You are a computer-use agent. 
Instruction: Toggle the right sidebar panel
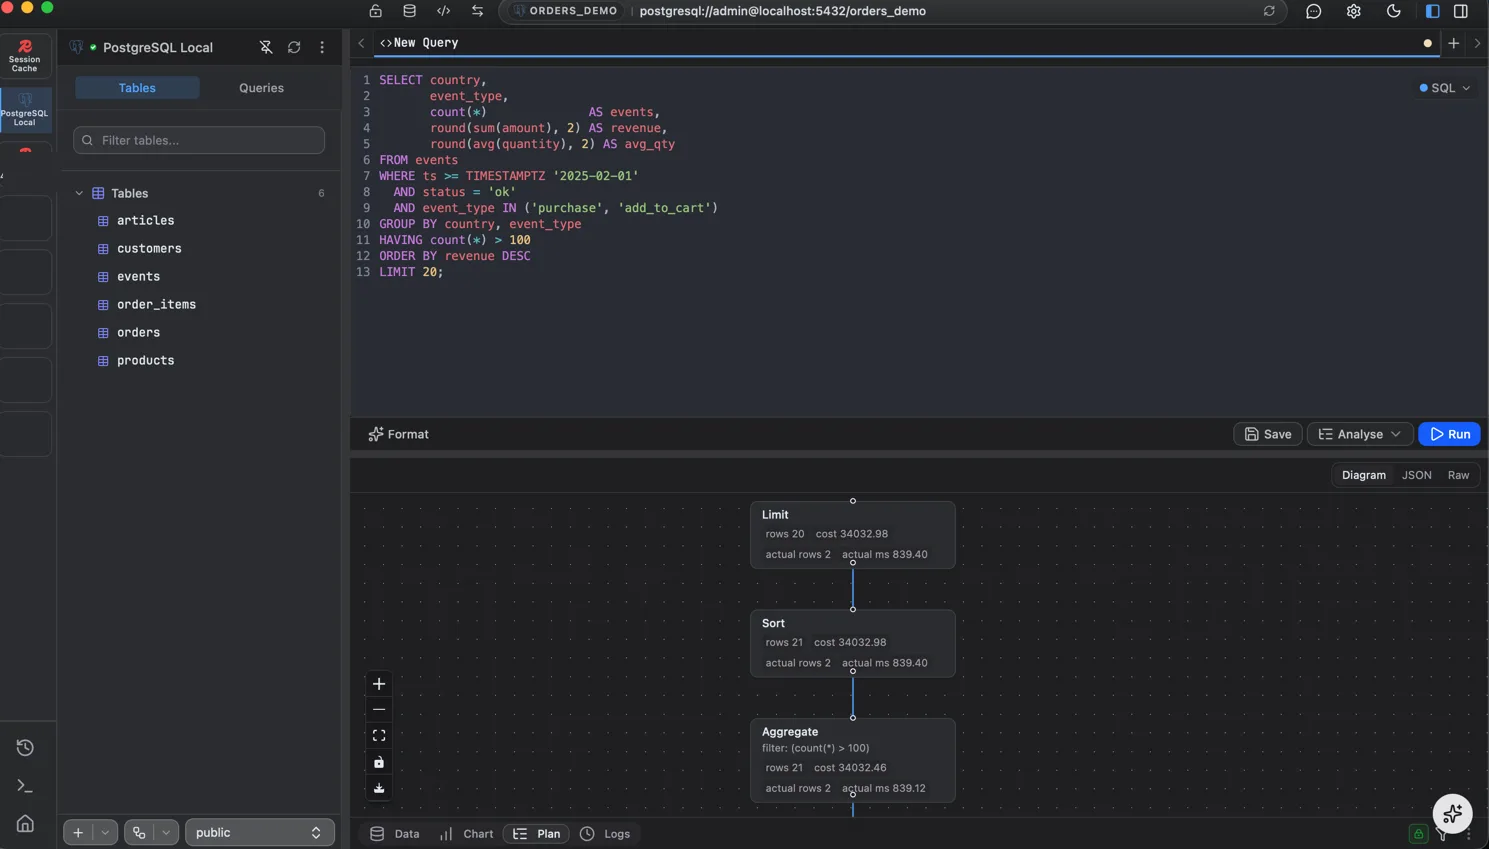pos(1461,11)
